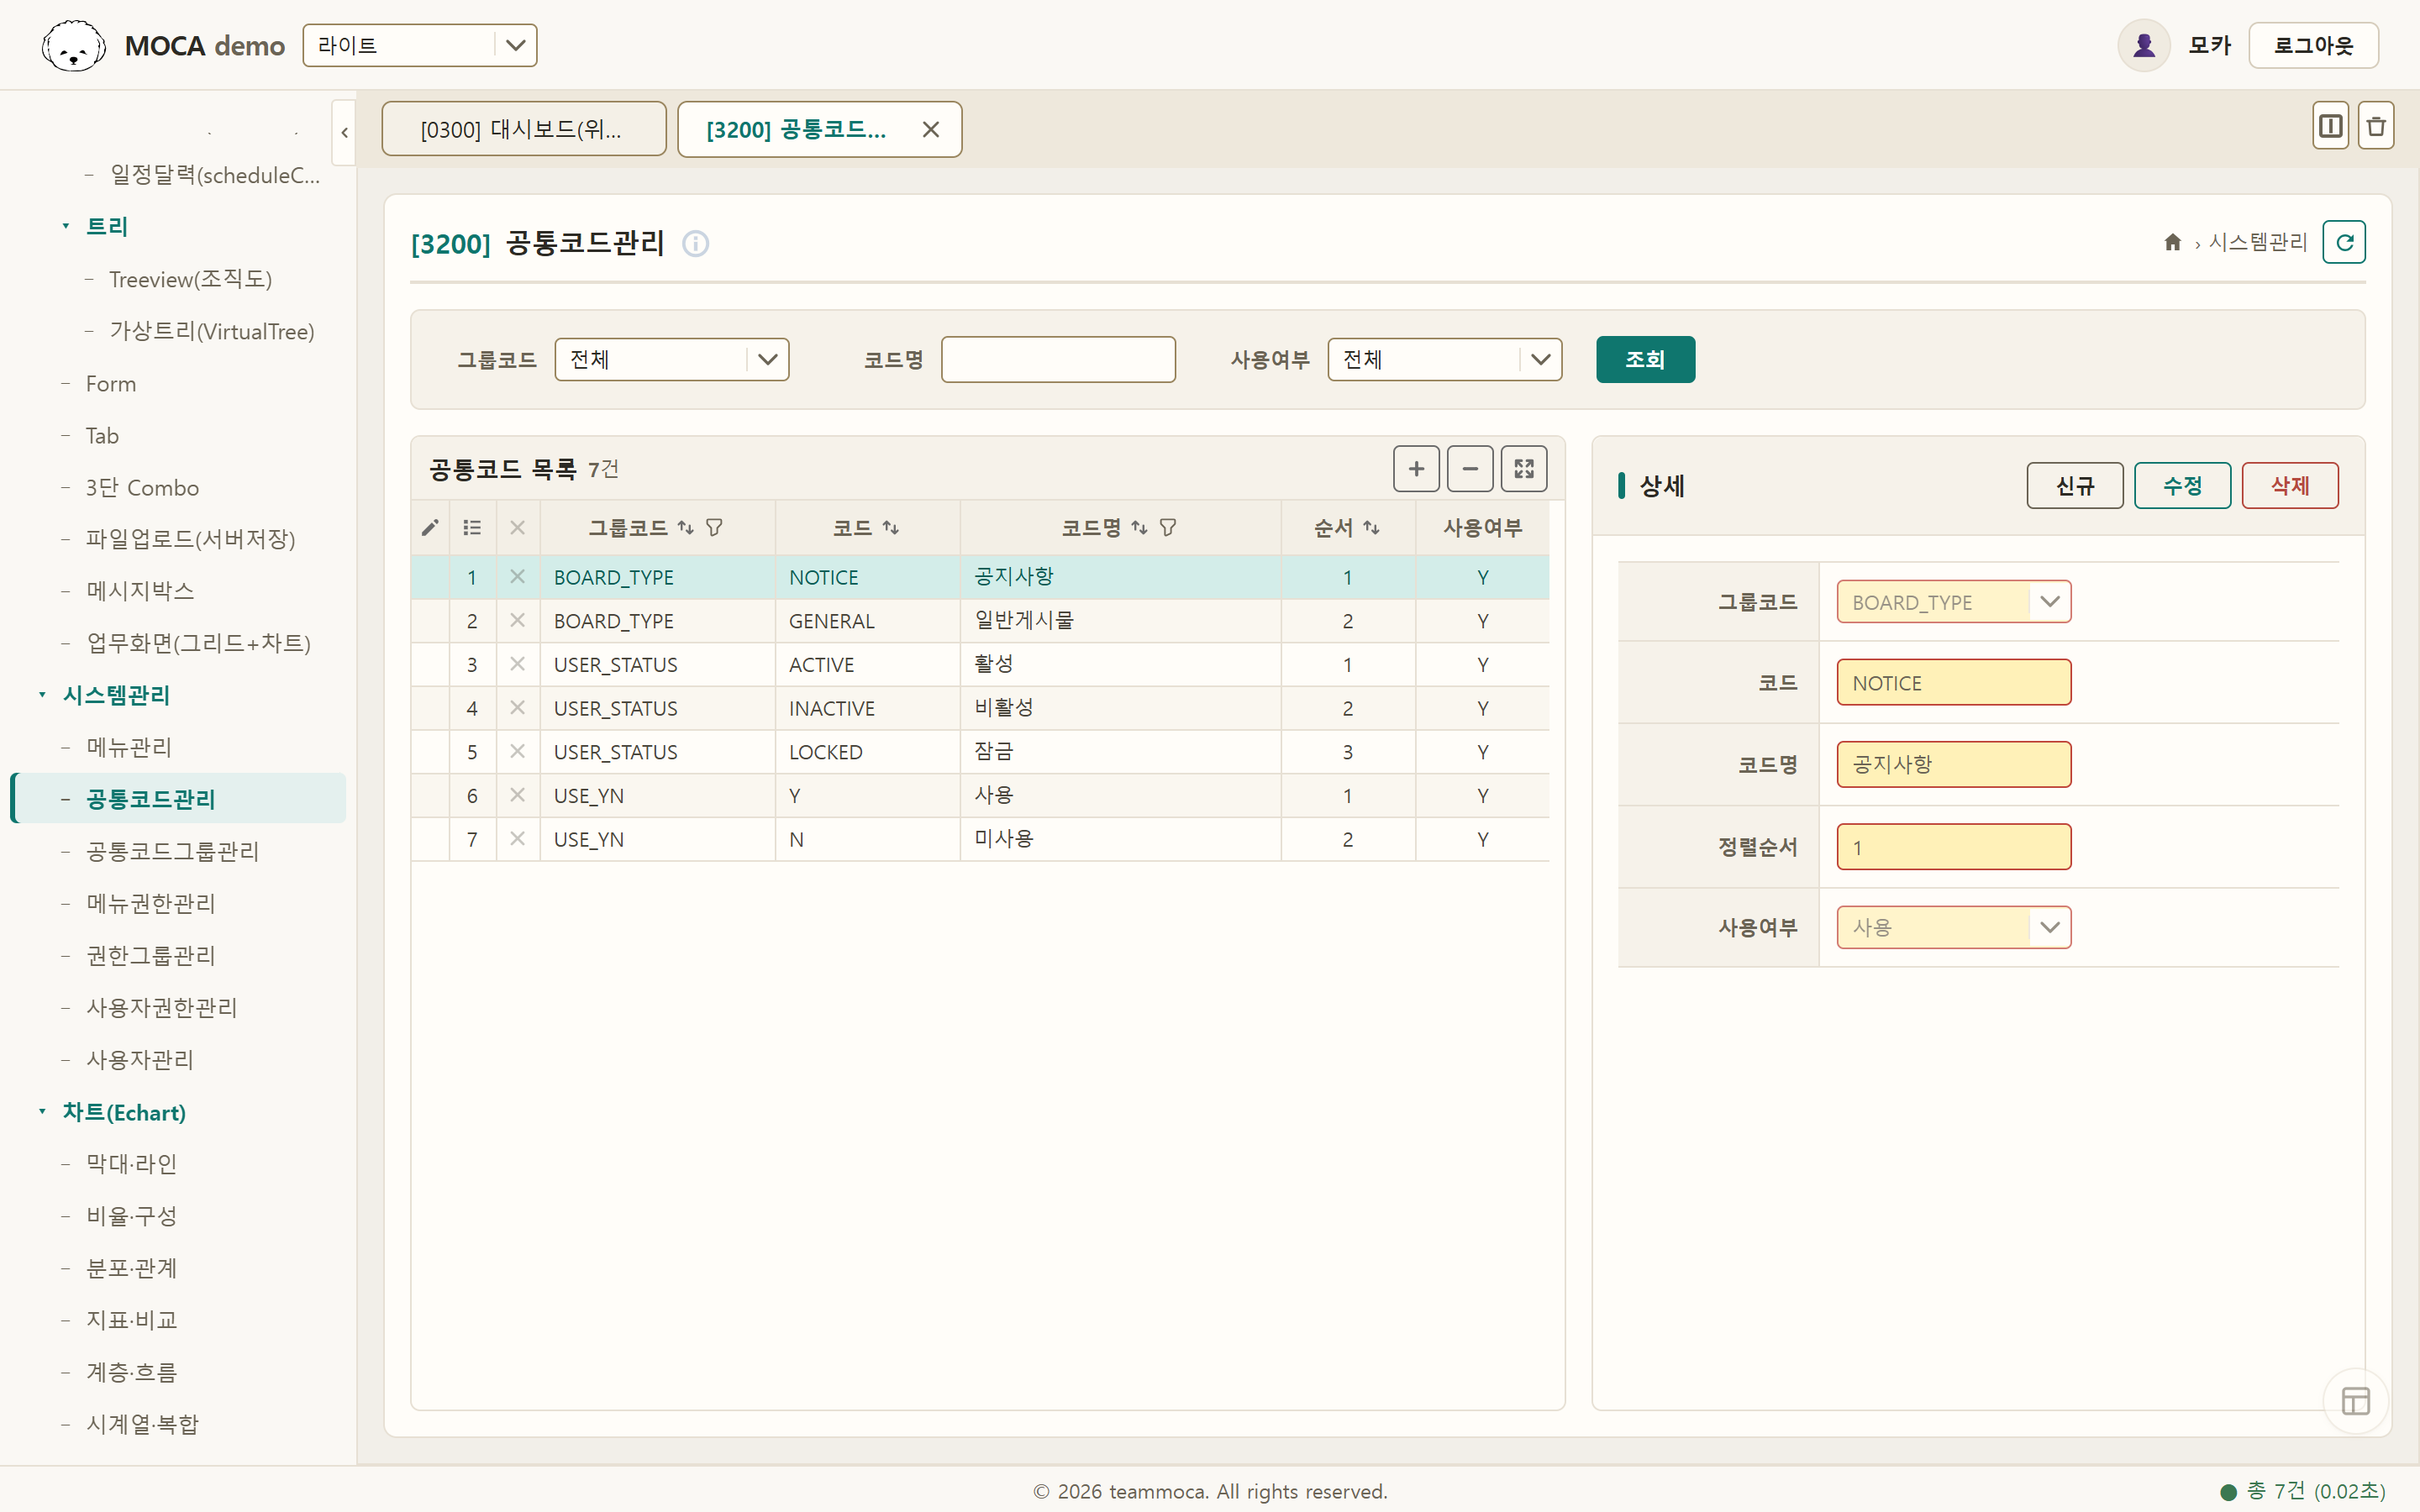Screen dimensions: 2420x1512
Task: Click the 로그아웃 button
Action: tap(2313, 45)
